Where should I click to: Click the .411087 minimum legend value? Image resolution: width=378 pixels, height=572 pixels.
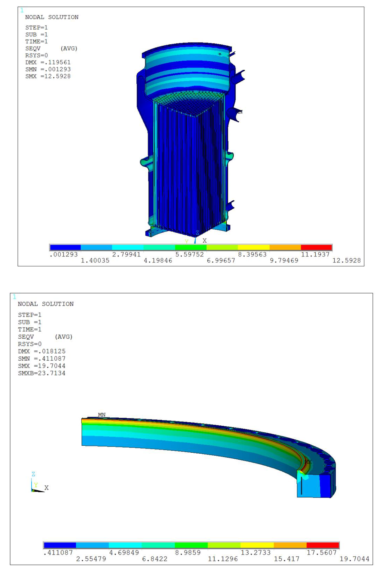(58, 552)
